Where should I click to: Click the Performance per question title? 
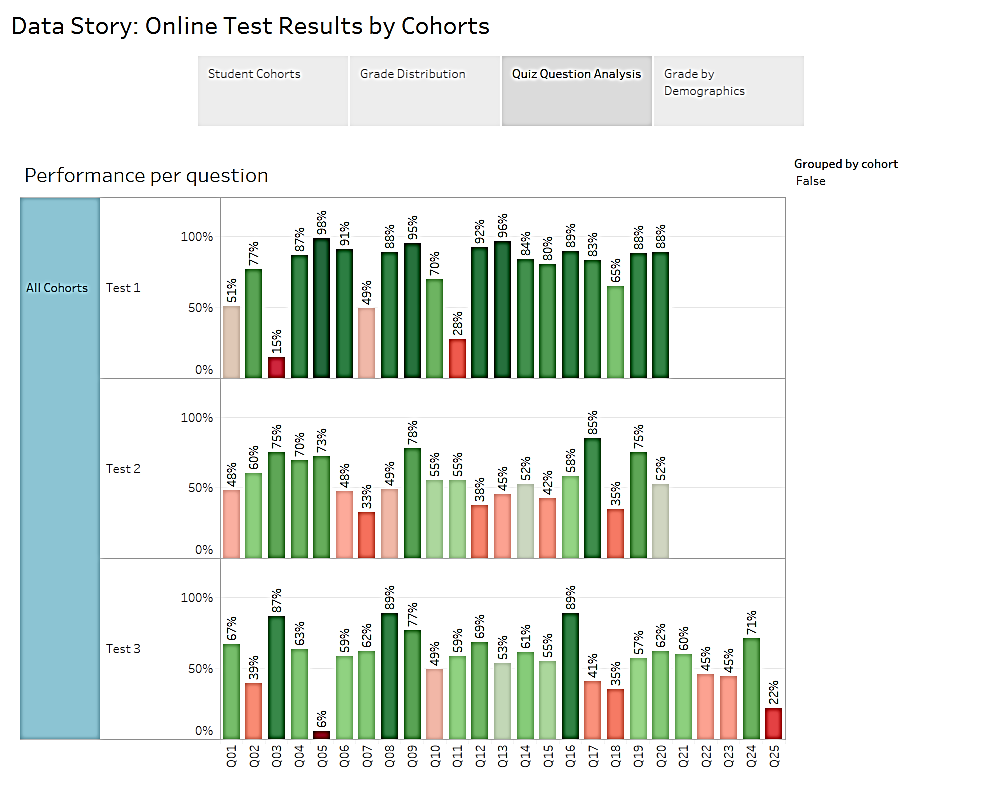[x=147, y=175]
